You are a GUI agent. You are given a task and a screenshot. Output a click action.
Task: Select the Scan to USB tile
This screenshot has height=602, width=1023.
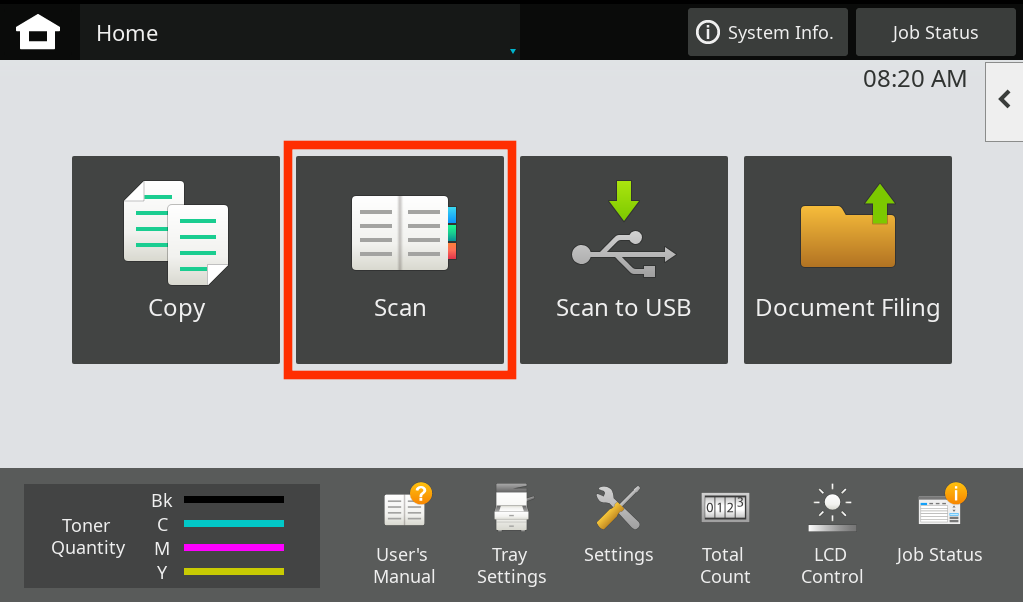[x=624, y=260]
